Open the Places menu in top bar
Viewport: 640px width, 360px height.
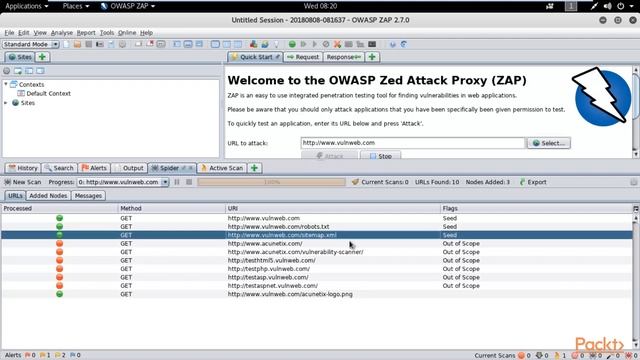(x=76, y=6)
